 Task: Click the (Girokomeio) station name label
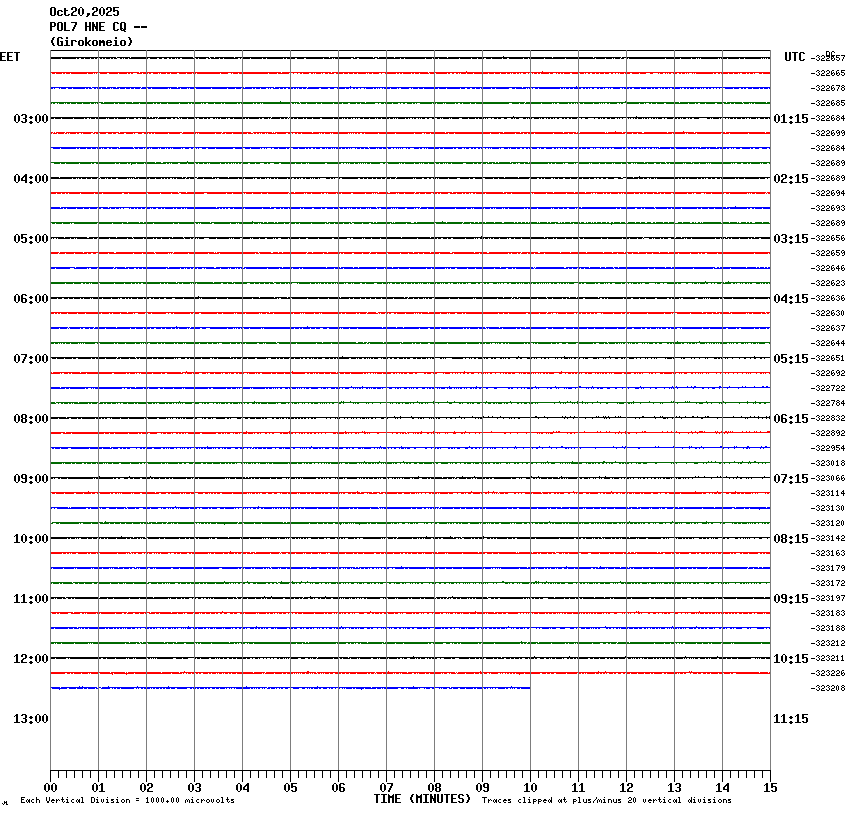(91, 42)
